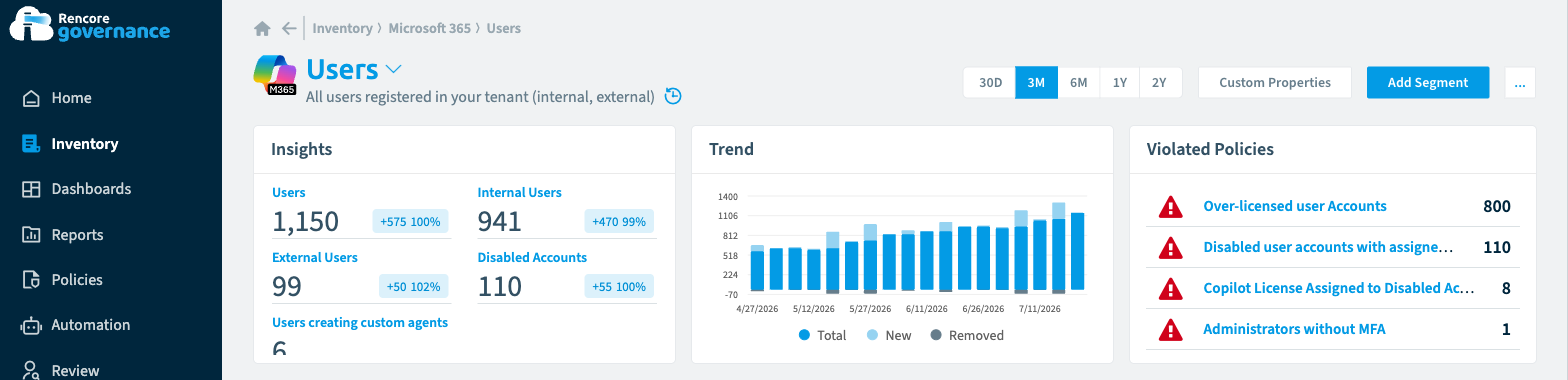Click the Microsoft 365 breadcrumb link
This screenshot has width=1568, height=380.
429,28
